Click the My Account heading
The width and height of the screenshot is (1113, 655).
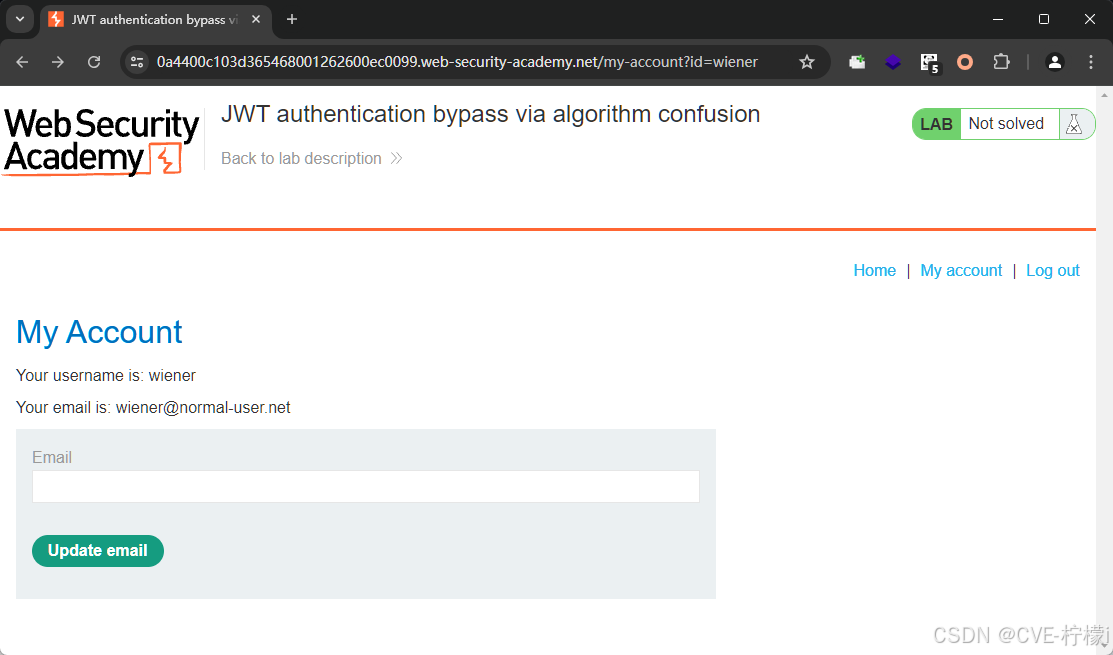(99, 332)
